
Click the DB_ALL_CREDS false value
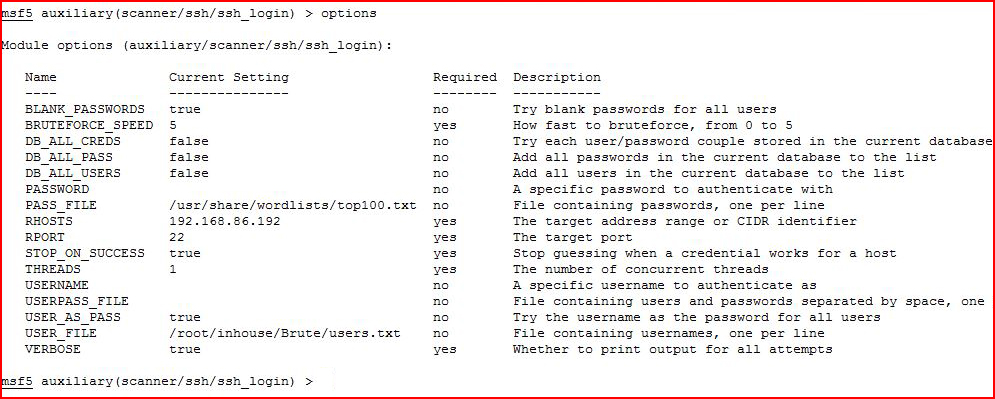pyautogui.click(x=188, y=141)
